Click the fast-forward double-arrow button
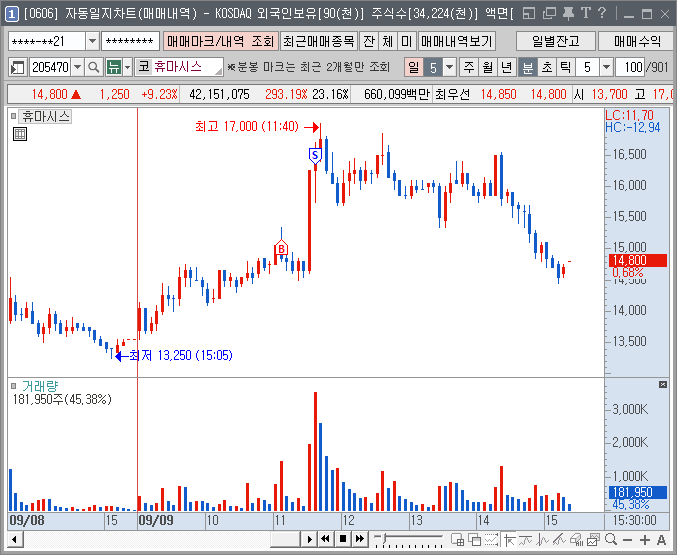Viewport: 677px width, 555px height. pos(360,539)
